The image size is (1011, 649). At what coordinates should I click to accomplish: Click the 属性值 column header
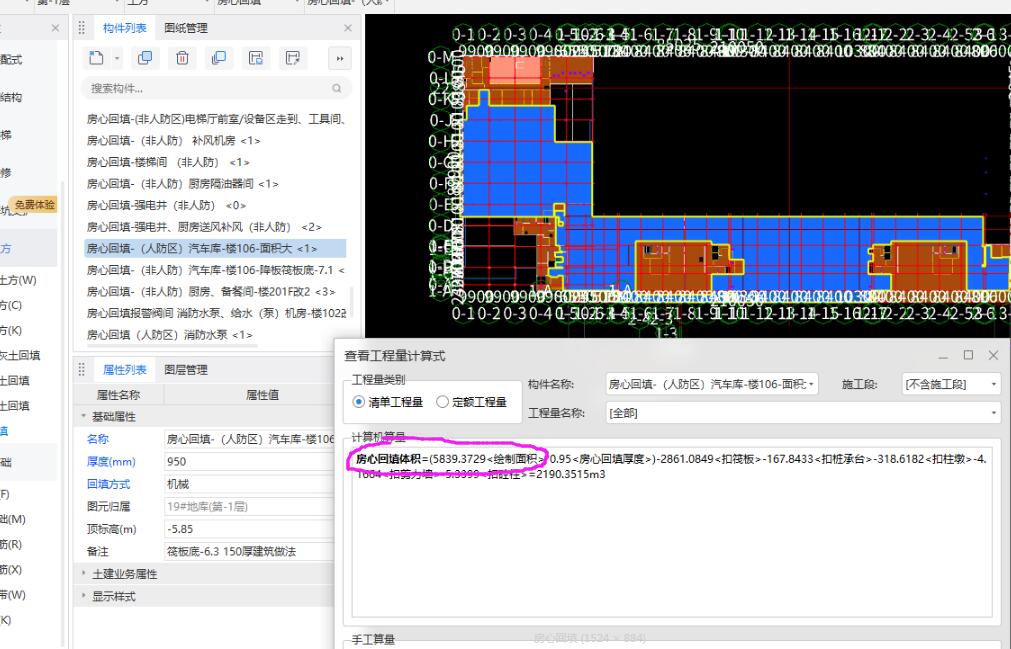(262, 394)
